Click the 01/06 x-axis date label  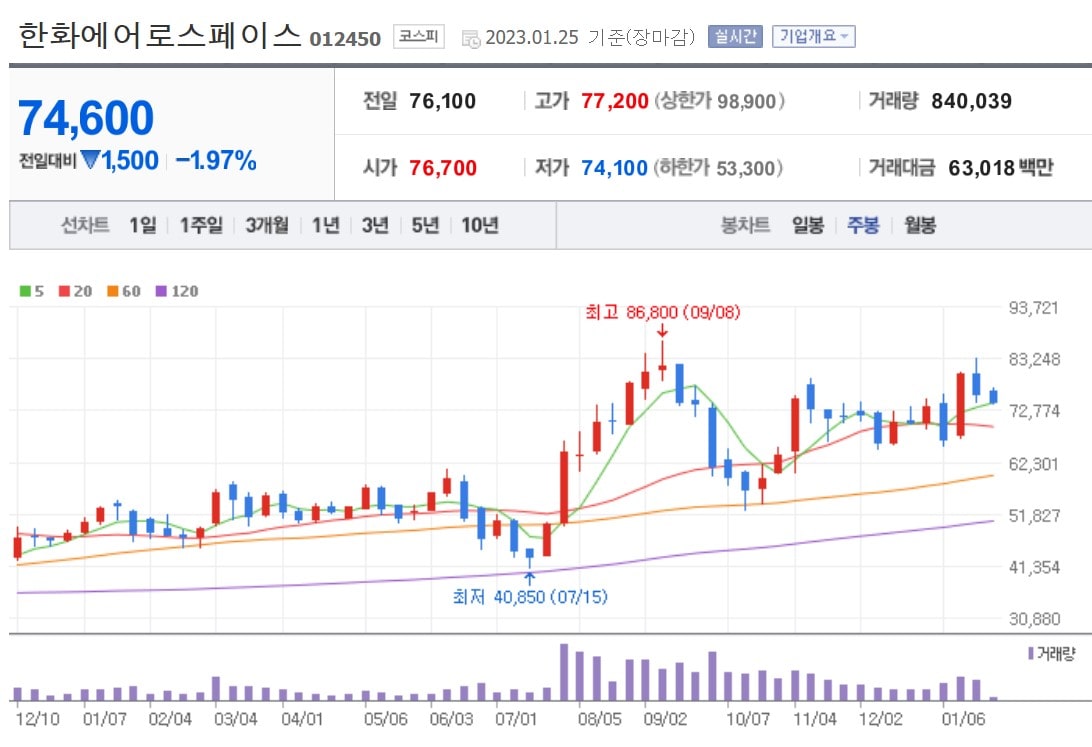[x=964, y=718]
